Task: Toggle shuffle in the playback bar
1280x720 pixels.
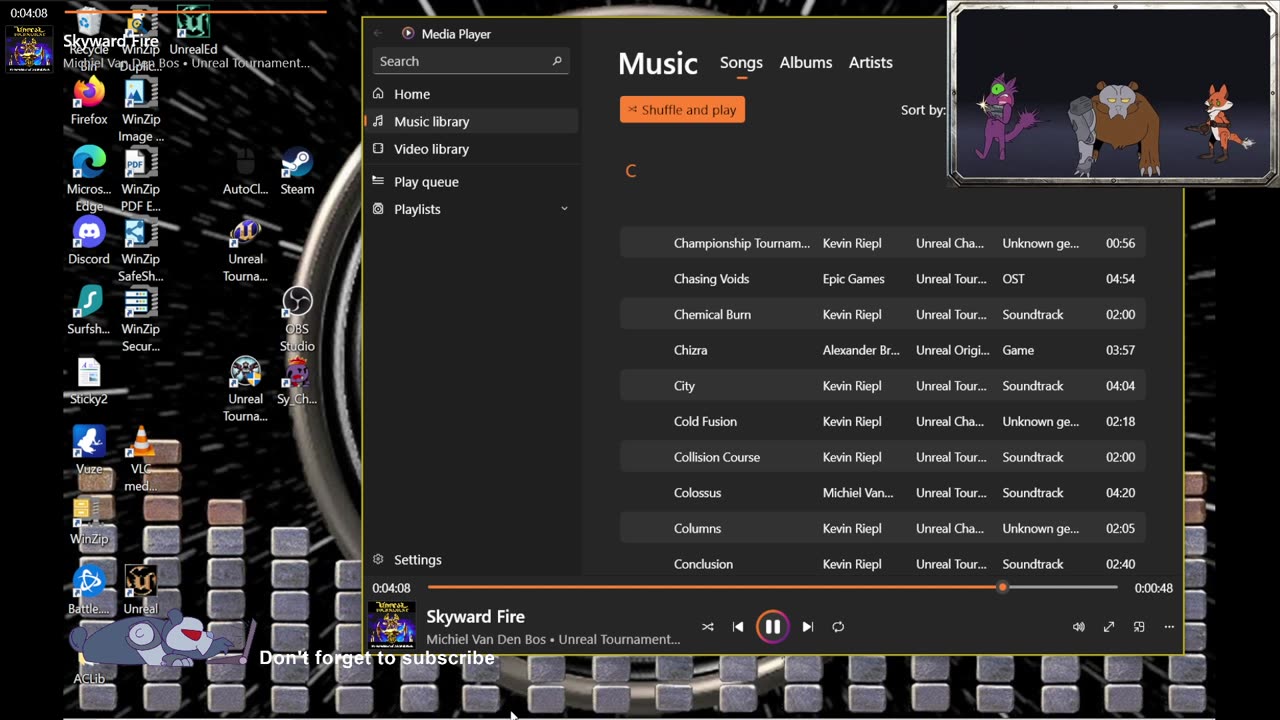Action: point(708,627)
